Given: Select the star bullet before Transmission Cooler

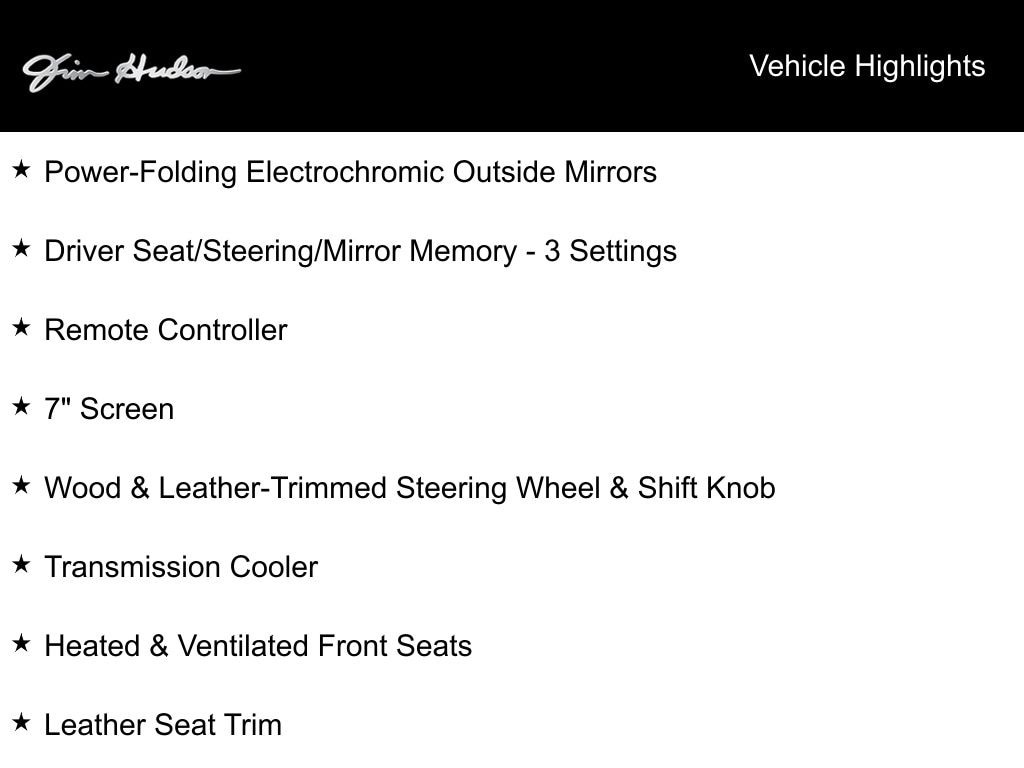Looking at the screenshot, I should point(21,565).
